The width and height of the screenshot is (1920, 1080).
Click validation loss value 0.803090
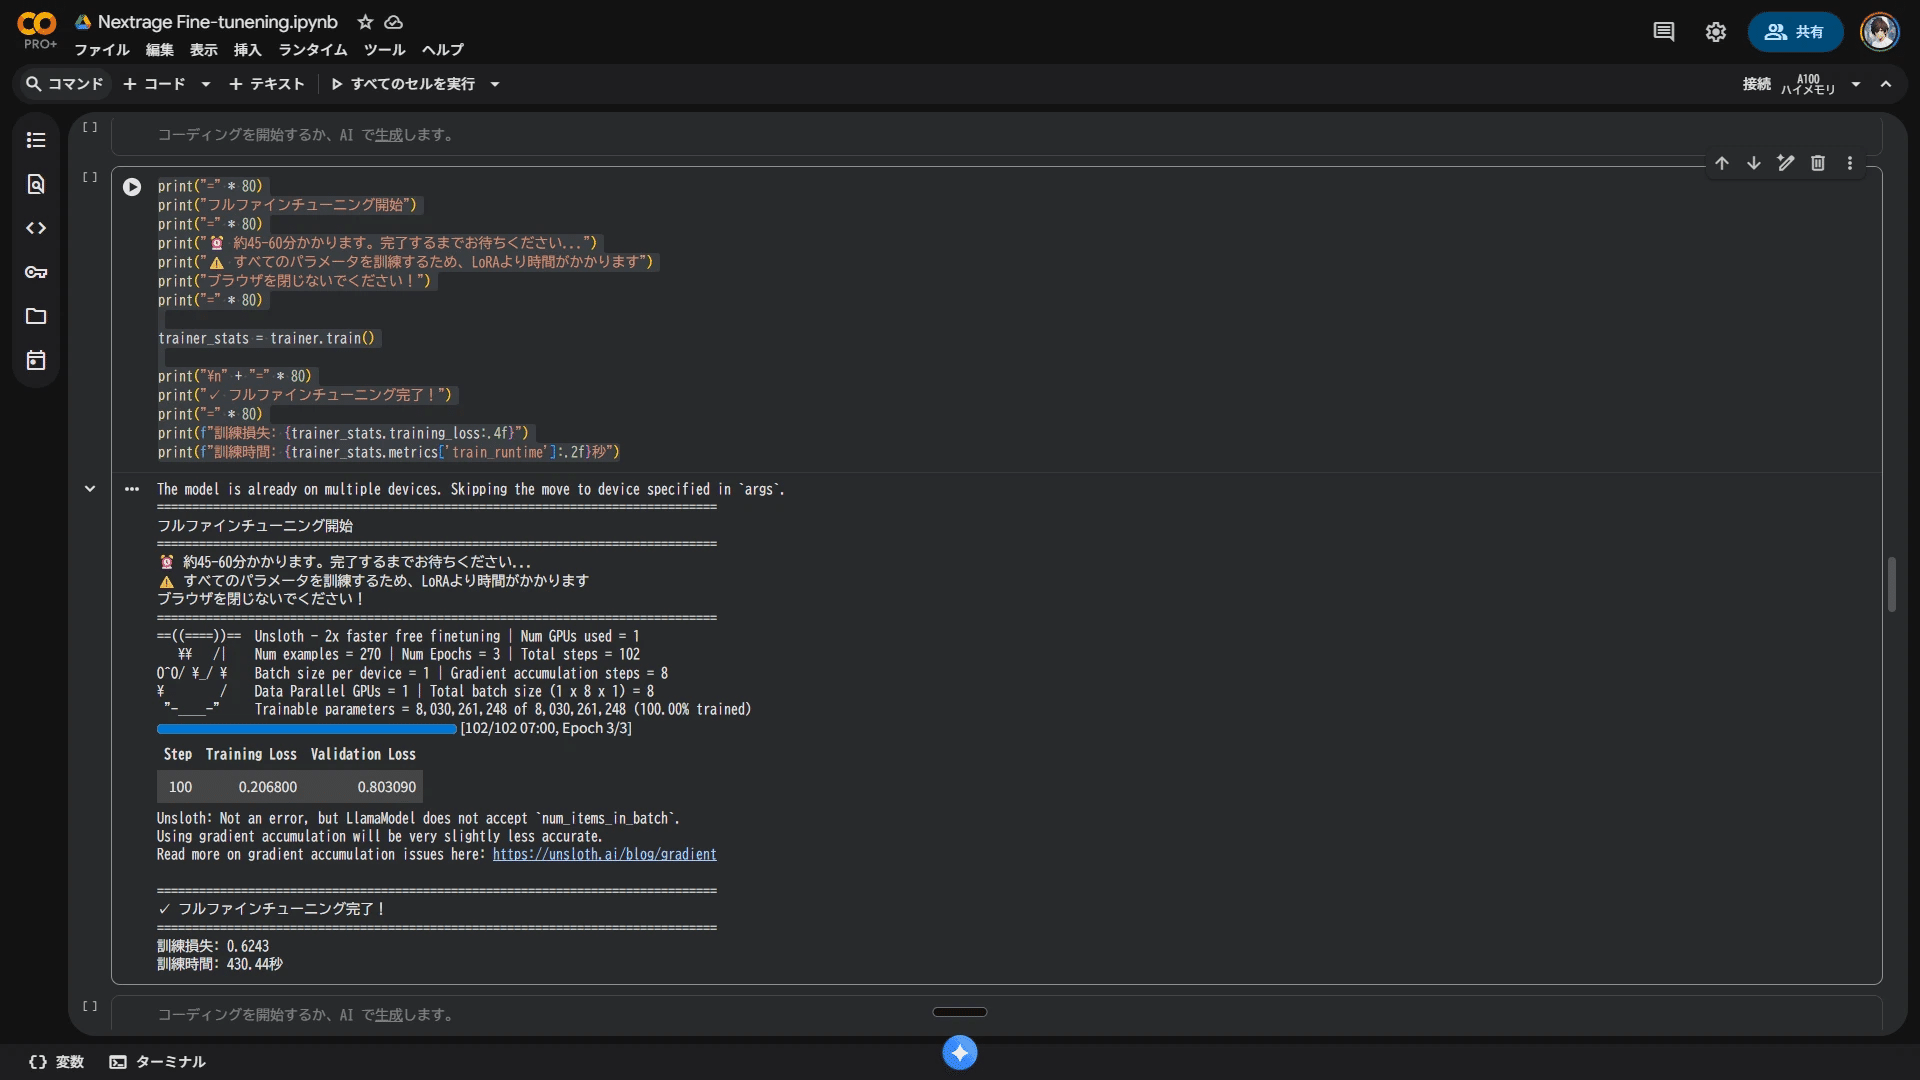coord(386,788)
